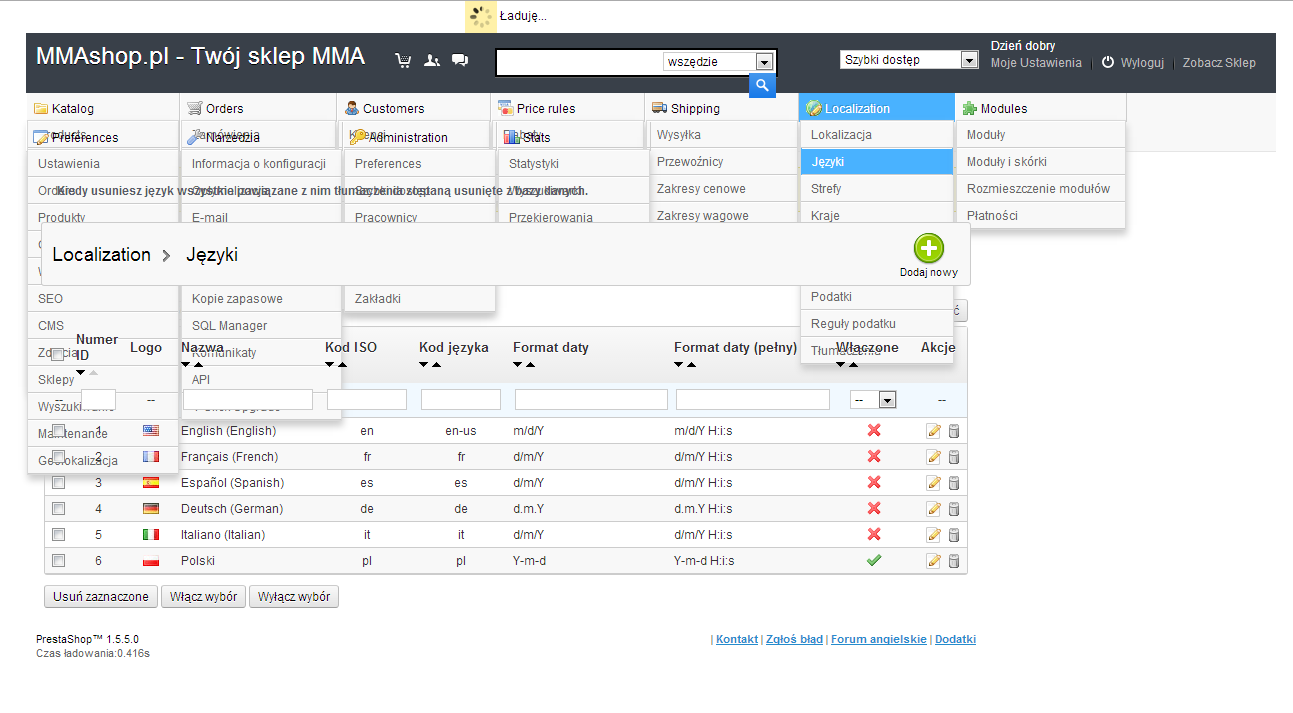Click the green Dodaj nowy plus icon
1293x713 pixels.
[x=928, y=249]
